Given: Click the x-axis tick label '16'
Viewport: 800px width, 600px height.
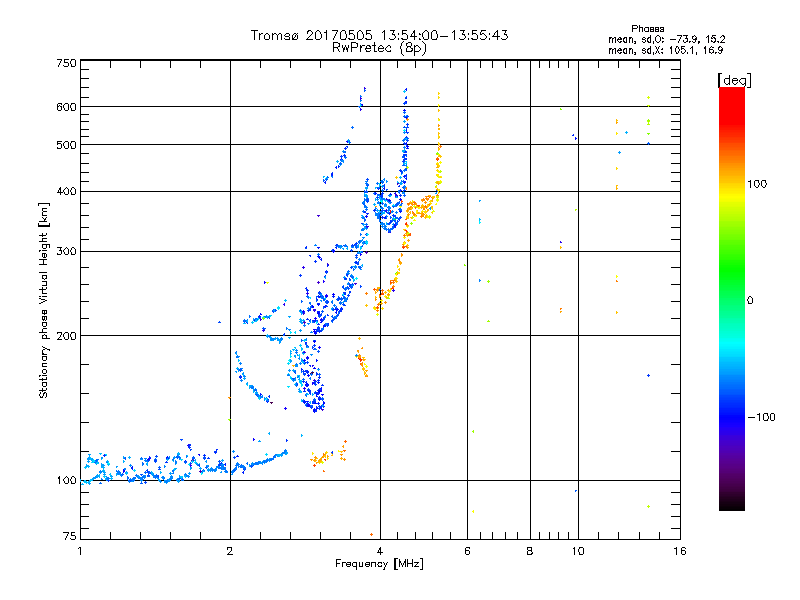Looking at the screenshot, I should point(680,551).
